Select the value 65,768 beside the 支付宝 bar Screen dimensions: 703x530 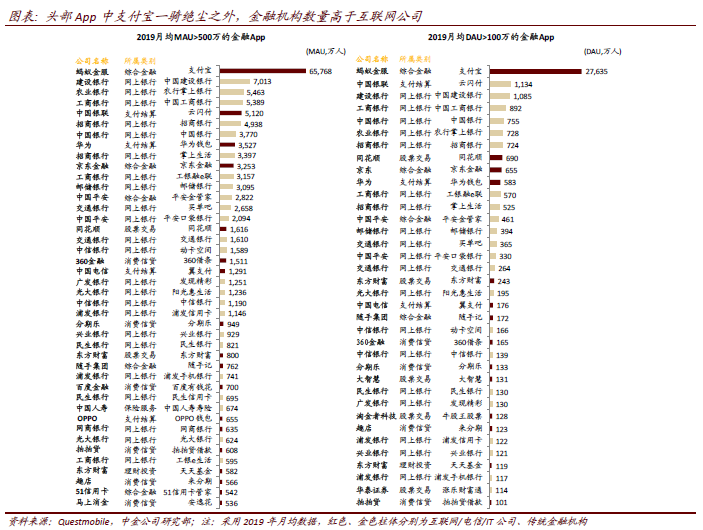click(x=321, y=71)
